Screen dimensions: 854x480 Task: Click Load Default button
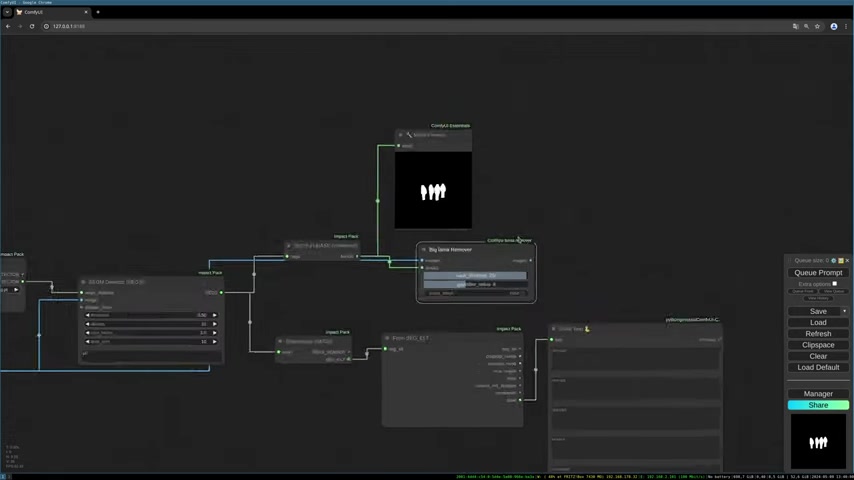tap(818, 367)
